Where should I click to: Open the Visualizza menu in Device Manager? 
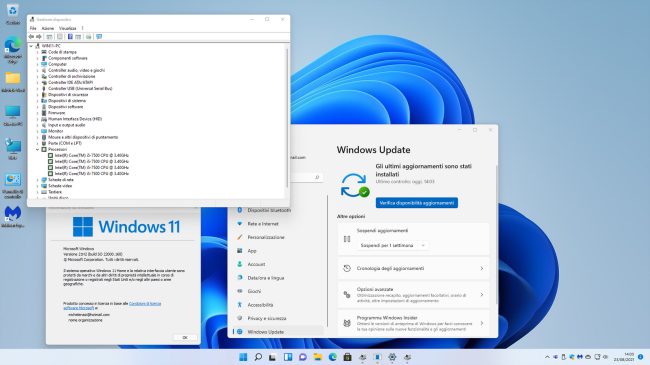68,28
